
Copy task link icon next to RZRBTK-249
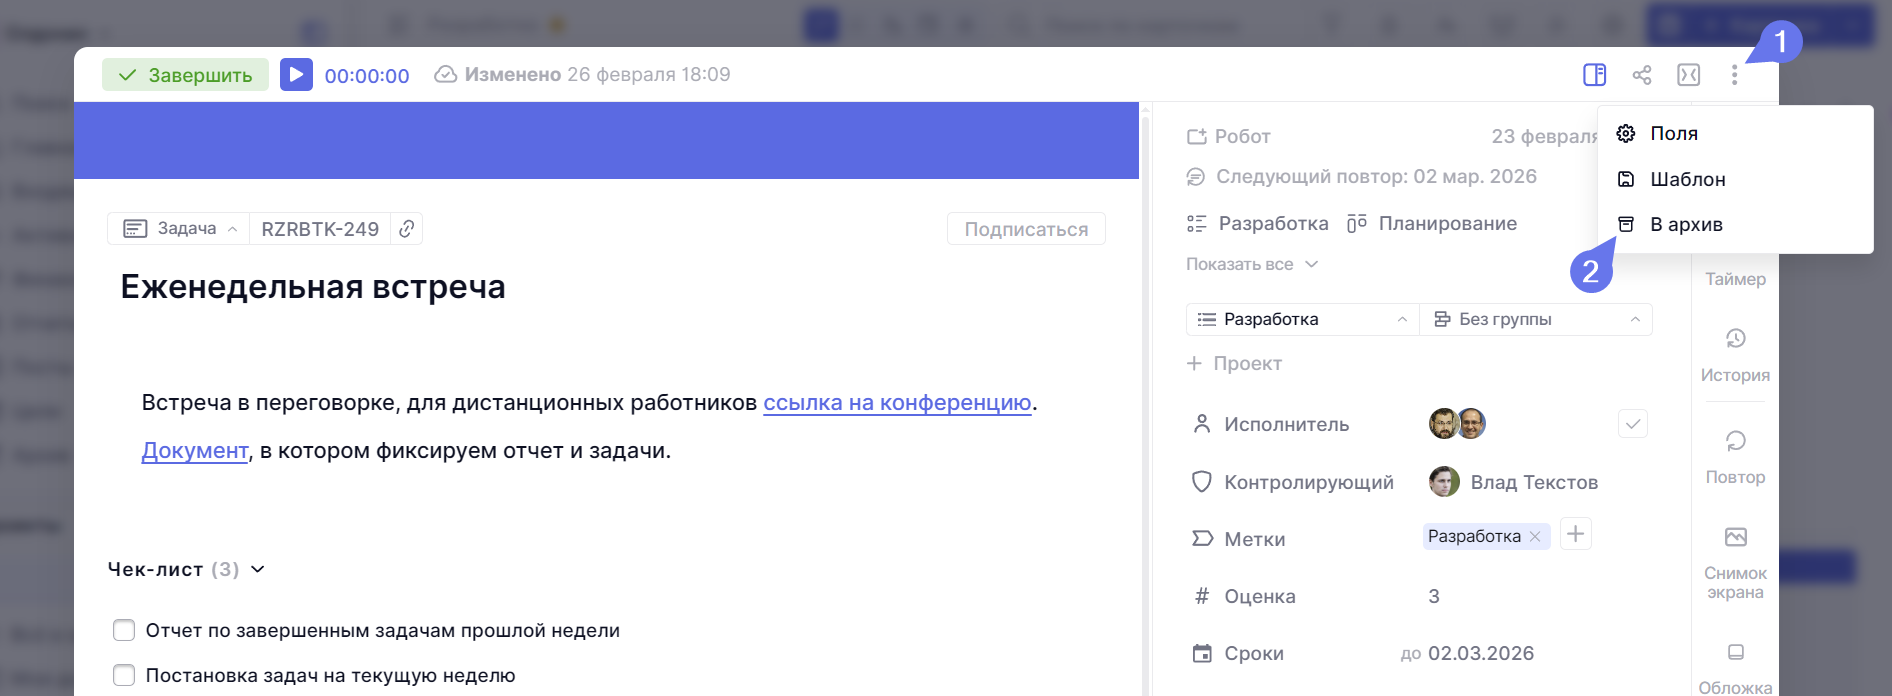406,229
